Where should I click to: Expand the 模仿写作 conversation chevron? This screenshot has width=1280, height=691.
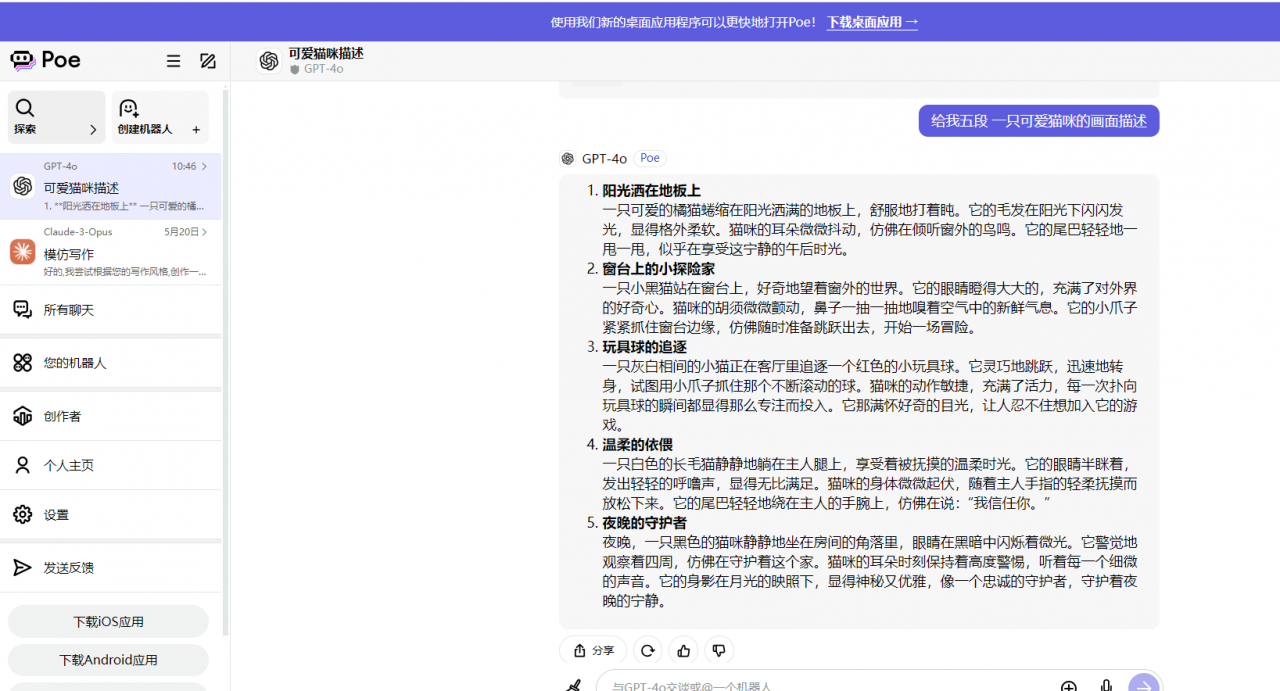pyautogui.click(x=203, y=232)
